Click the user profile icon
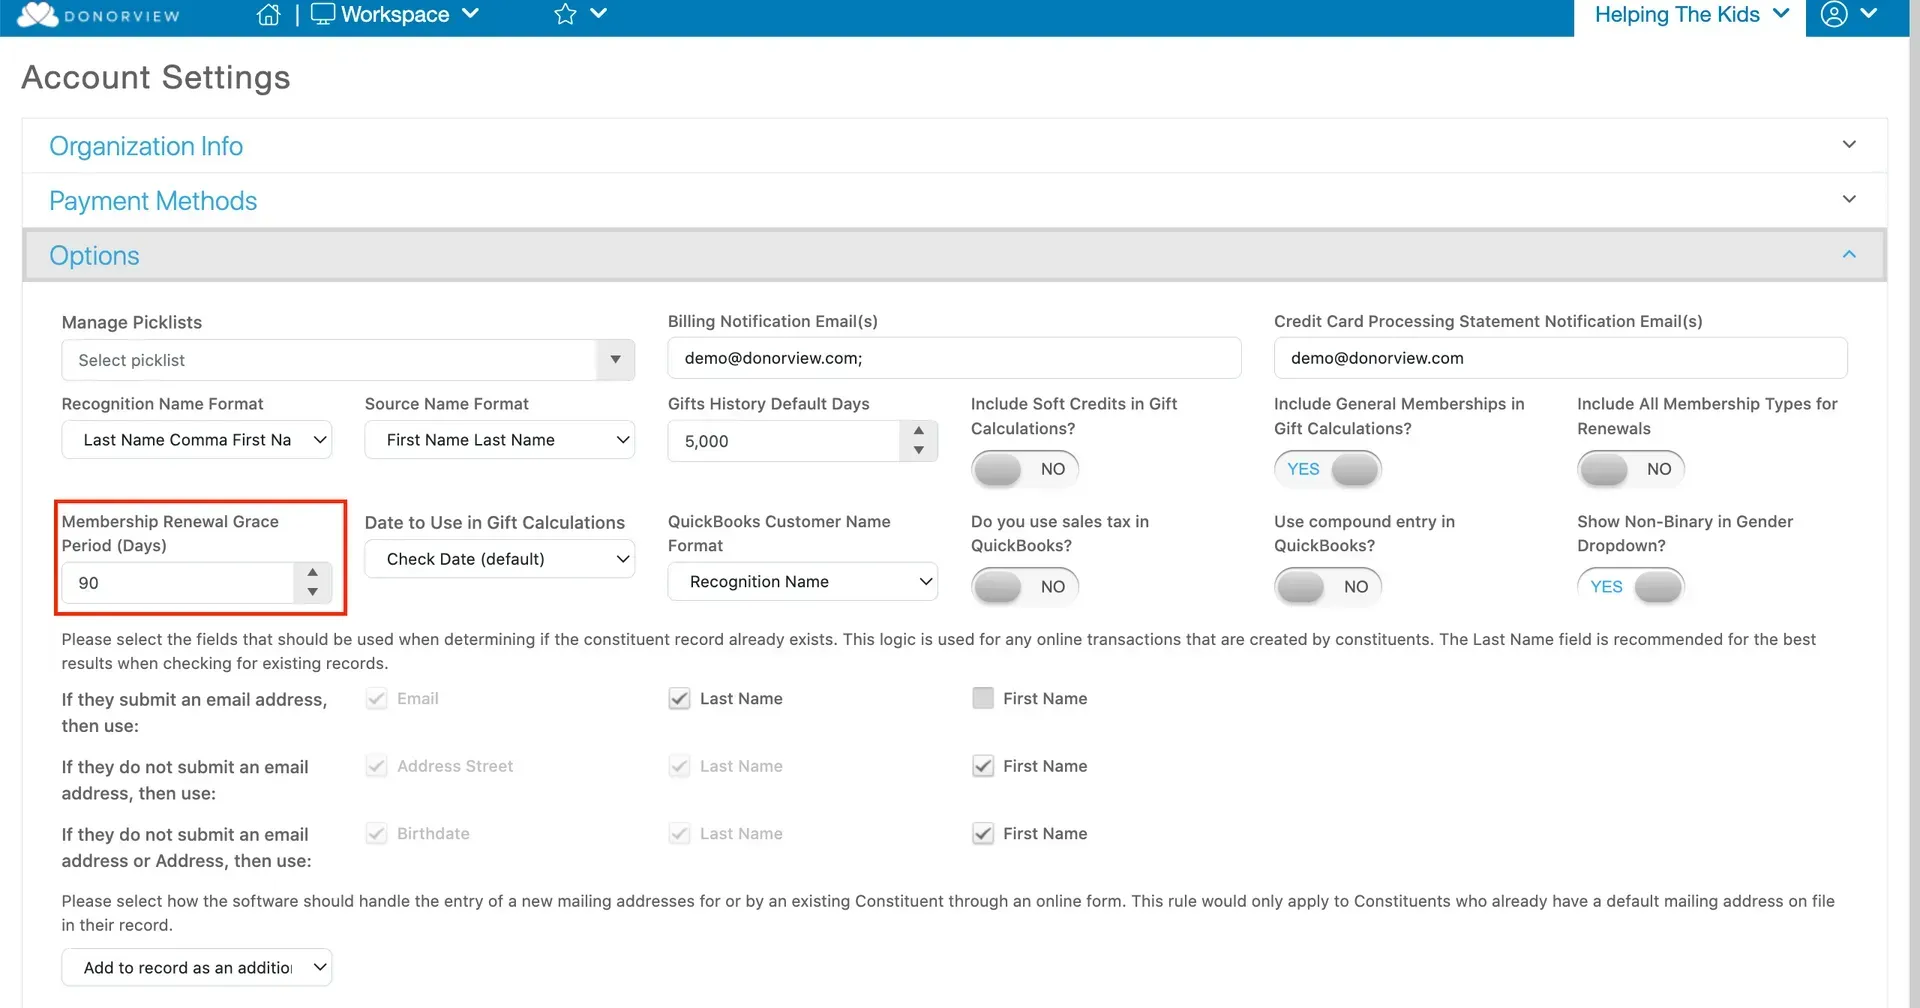Image resolution: width=1920 pixels, height=1008 pixels. (x=1834, y=14)
